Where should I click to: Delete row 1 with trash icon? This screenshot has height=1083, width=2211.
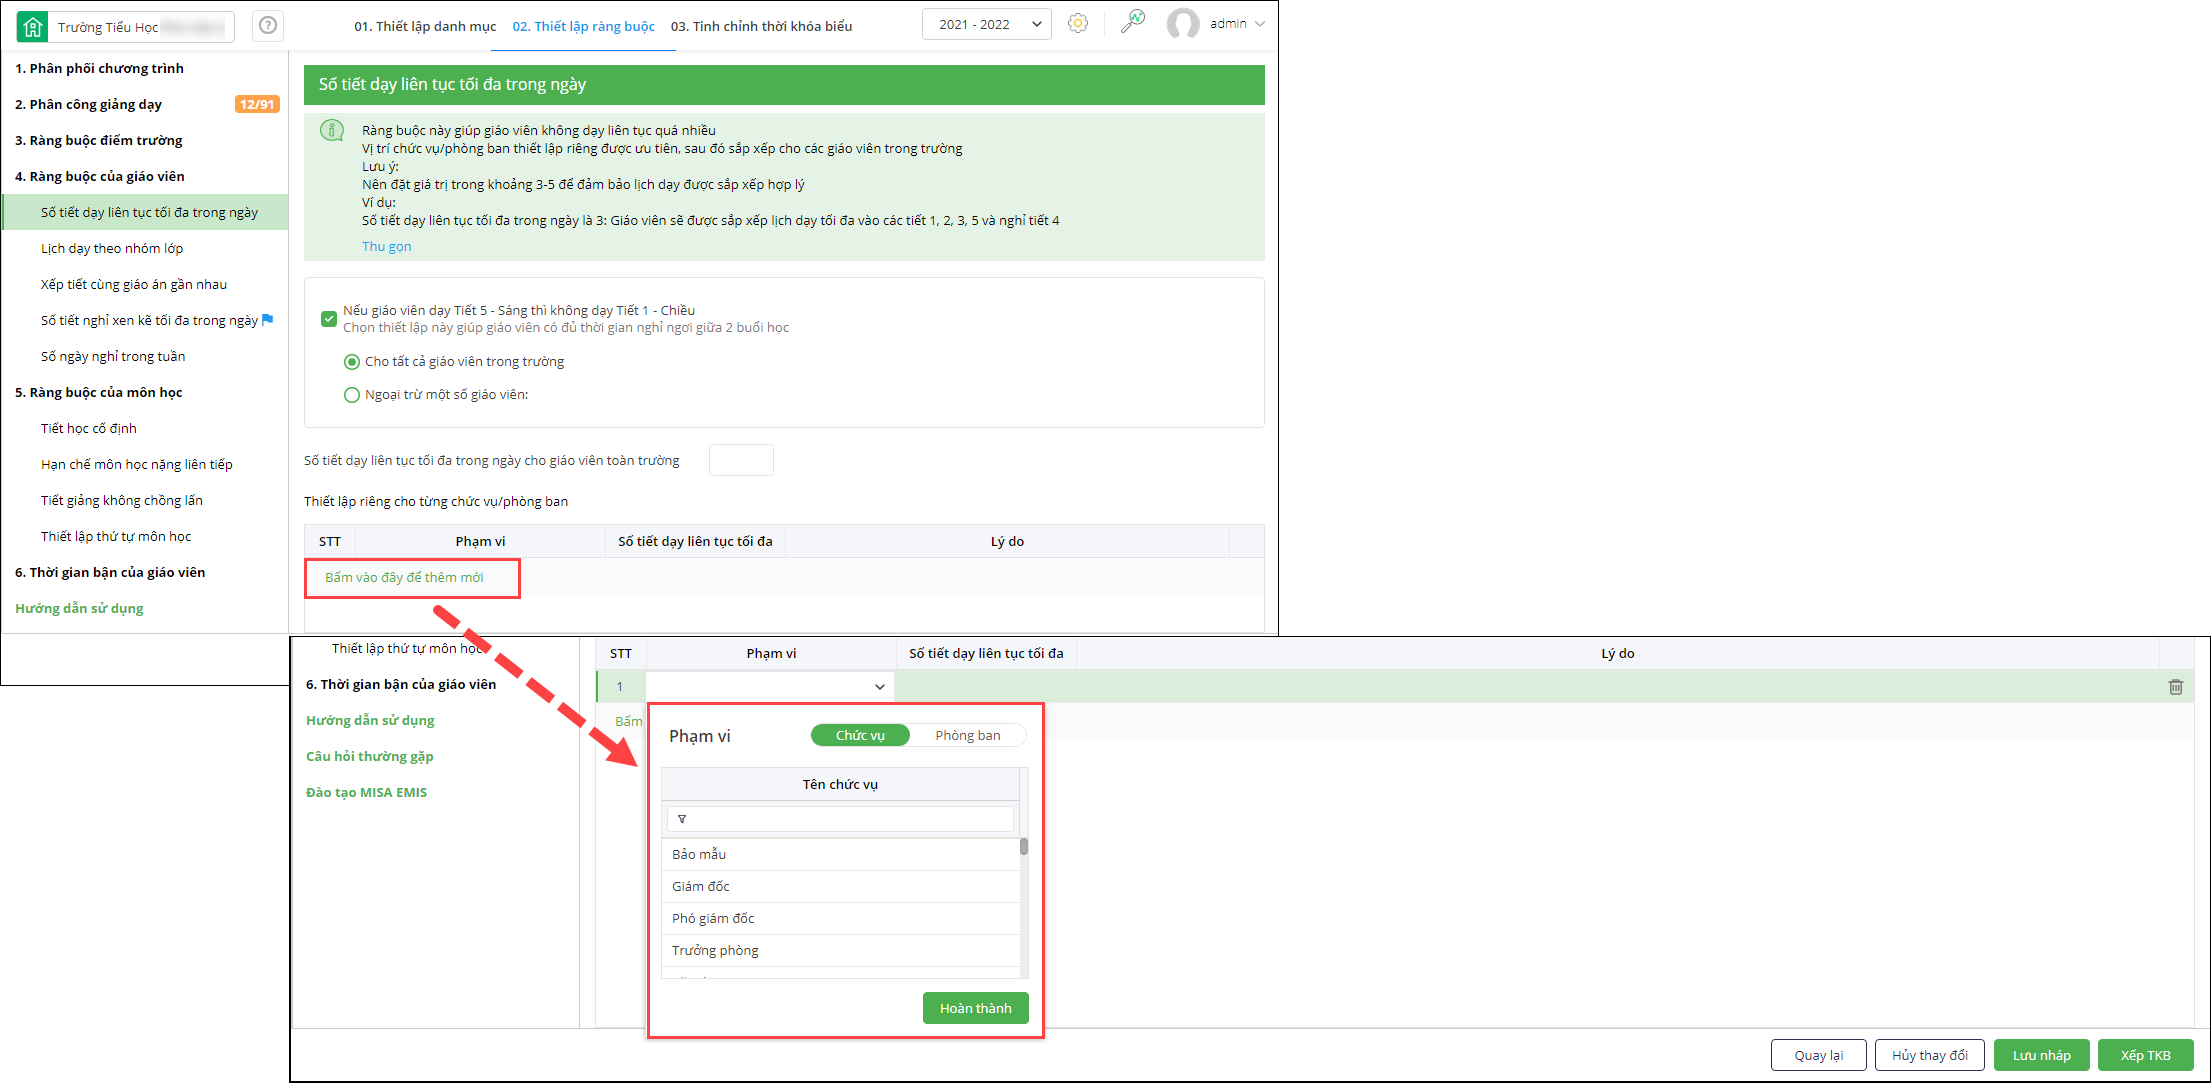coord(2175,687)
